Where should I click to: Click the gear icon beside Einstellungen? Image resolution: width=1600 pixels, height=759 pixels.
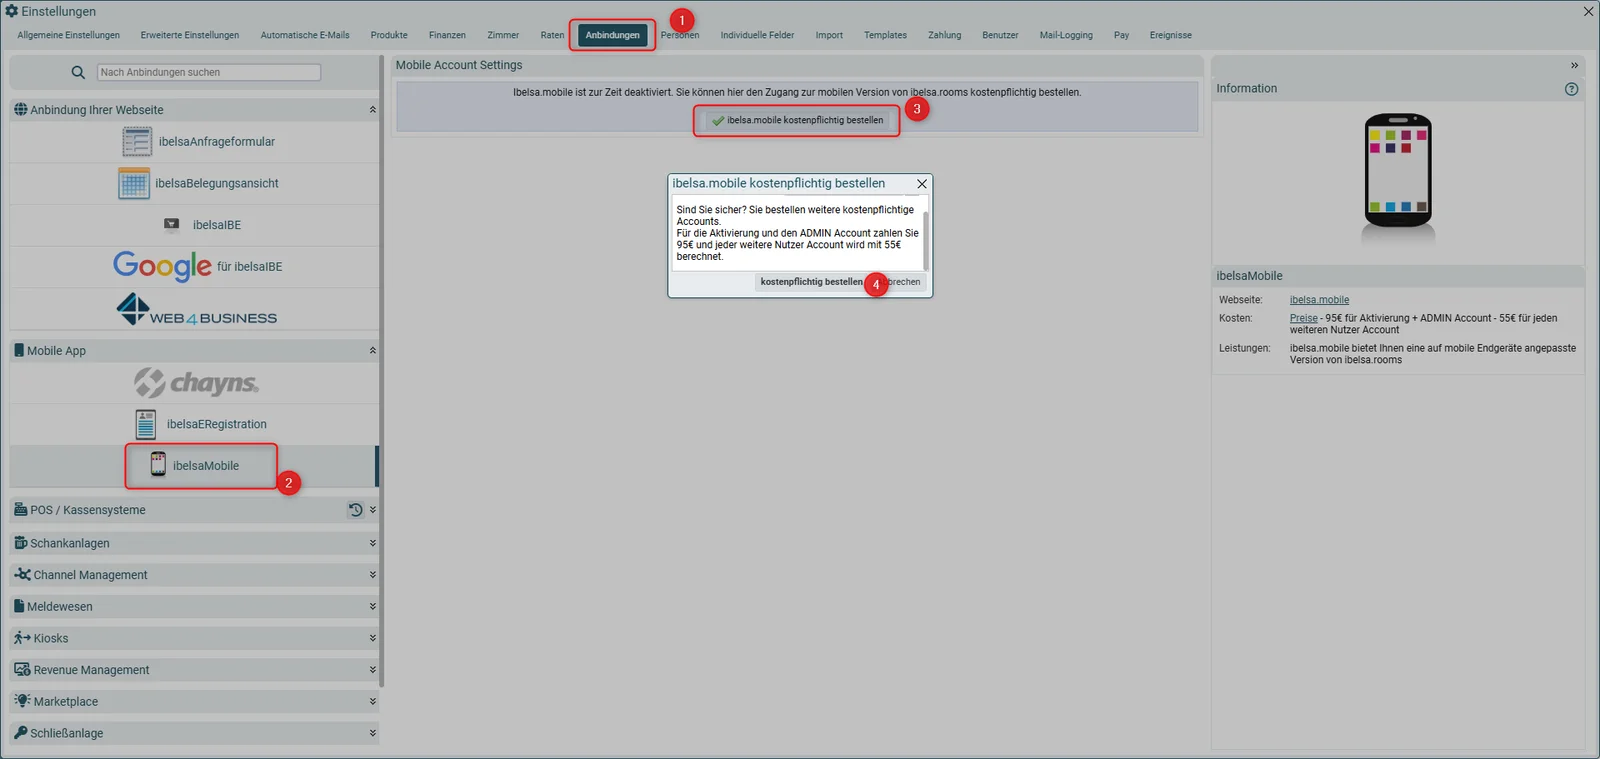[x=12, y=11]
